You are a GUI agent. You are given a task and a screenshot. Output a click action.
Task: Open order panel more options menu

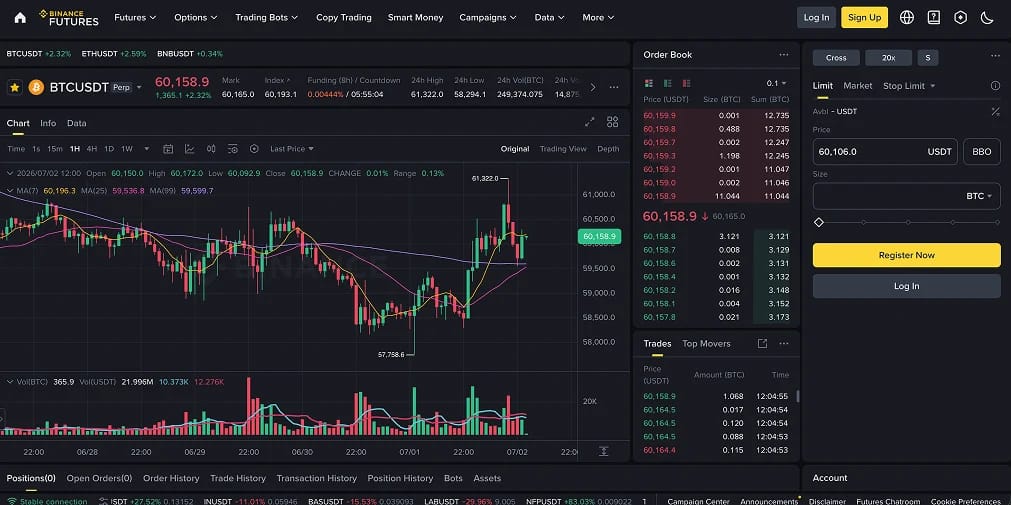coord(995,57)
